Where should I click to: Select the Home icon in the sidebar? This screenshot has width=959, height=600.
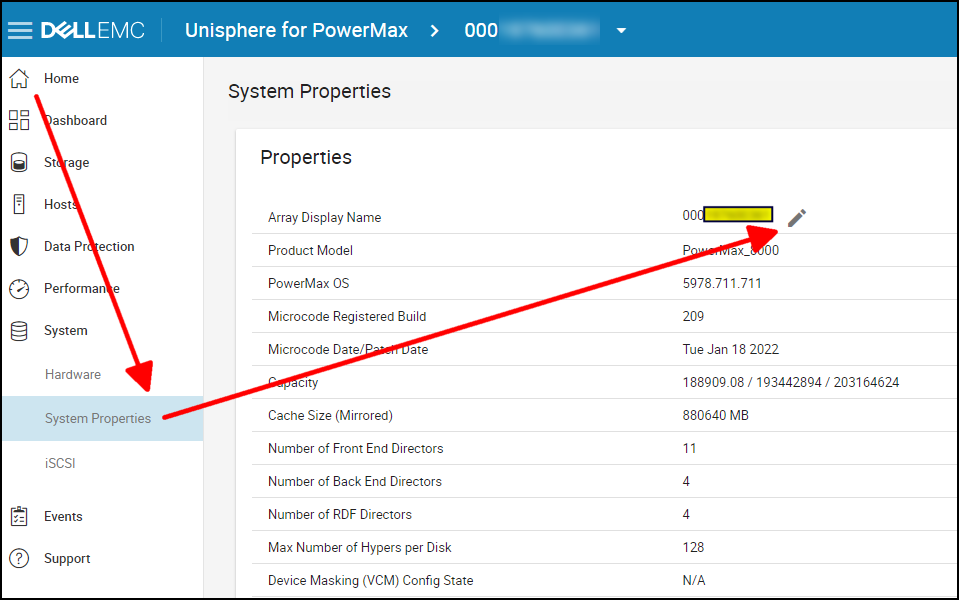point(18,78)
